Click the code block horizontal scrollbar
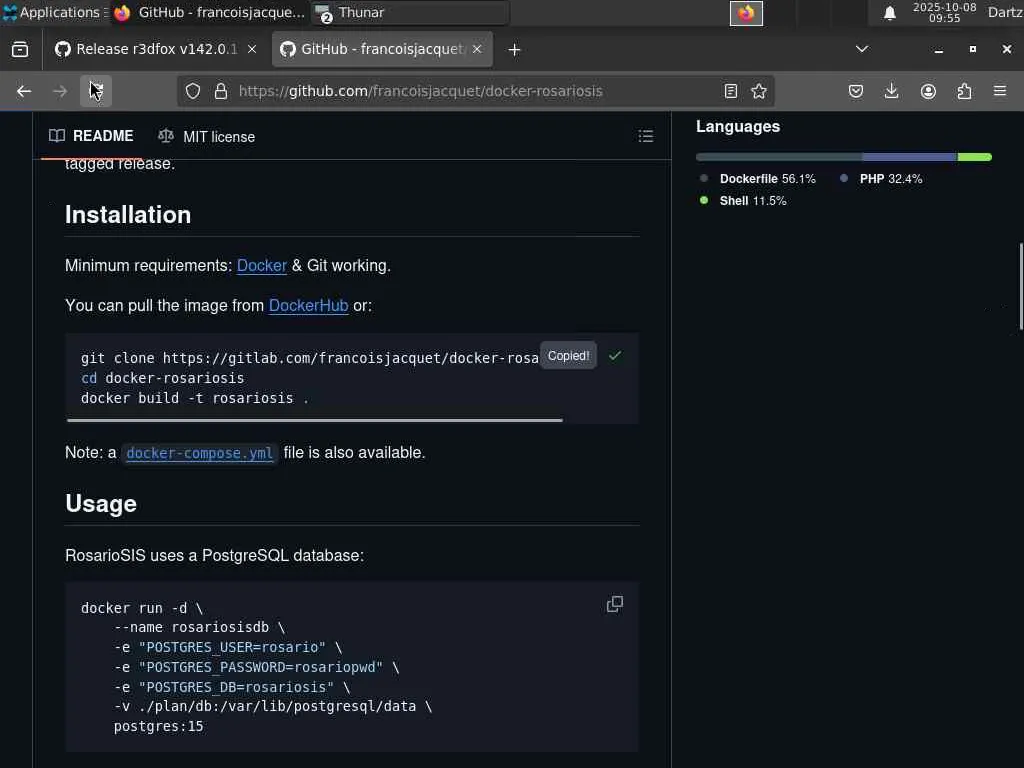This screenshot has height=768, width=1024. point(315,421)
